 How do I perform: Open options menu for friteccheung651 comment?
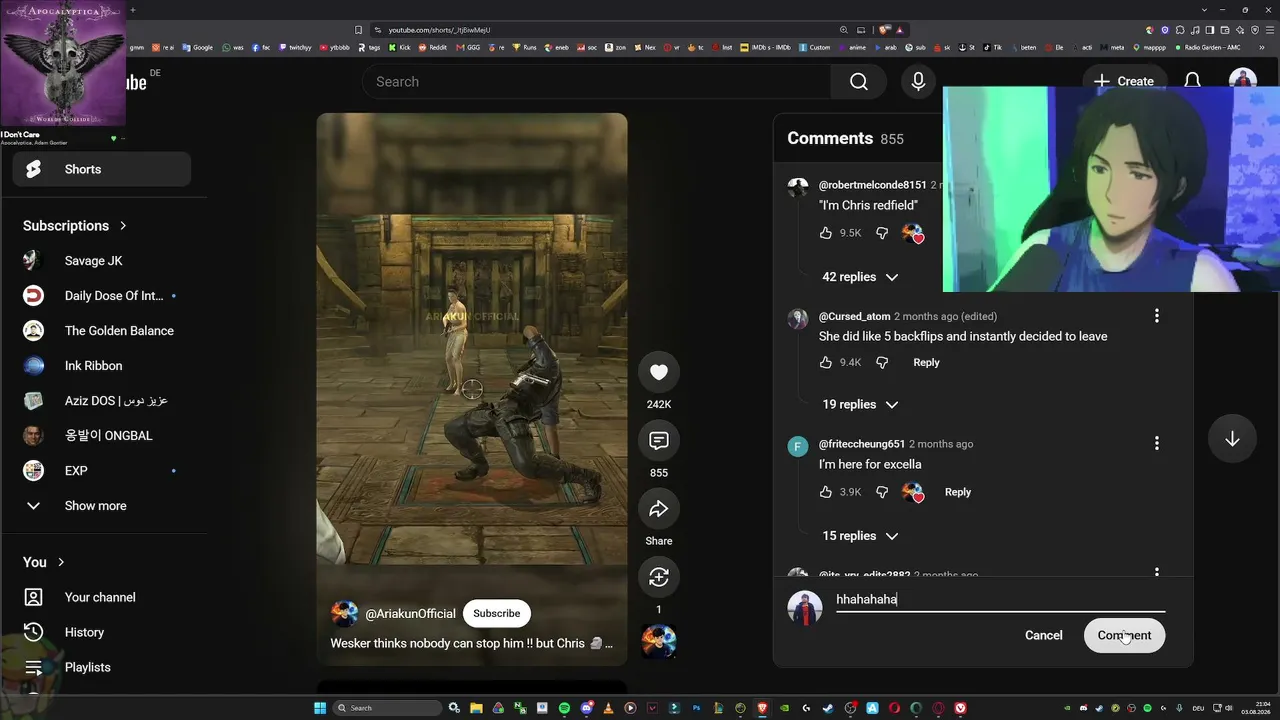point(1156,443)
